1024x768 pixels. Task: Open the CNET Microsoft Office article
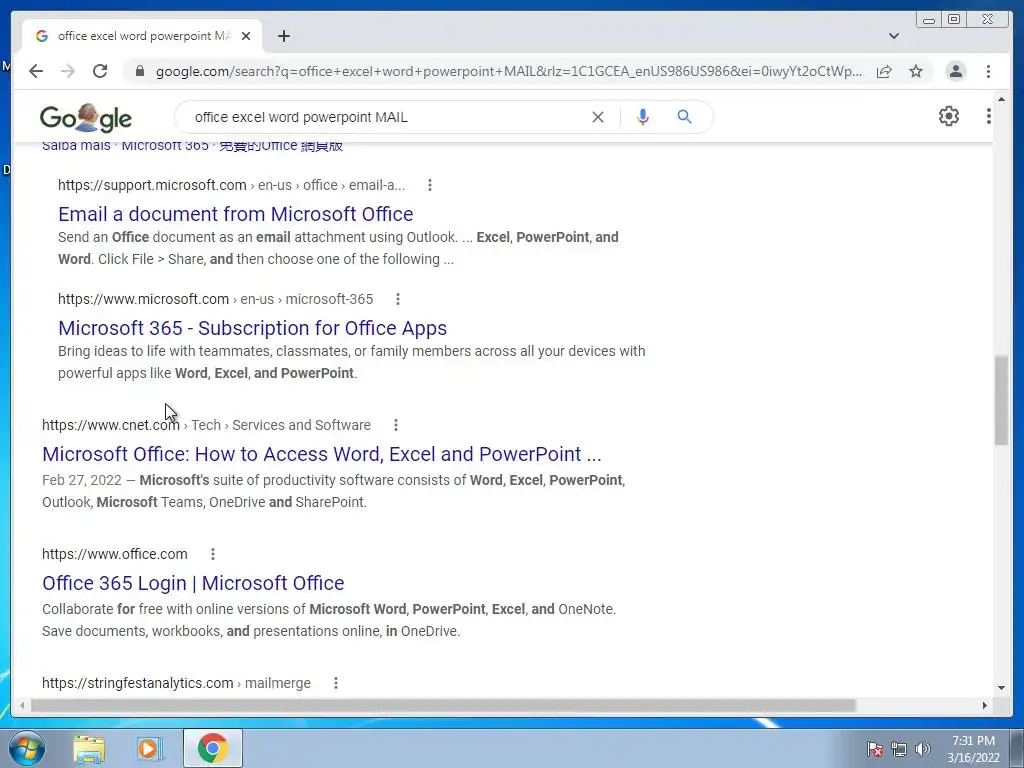pyautogui.click(x=322, y=454)
